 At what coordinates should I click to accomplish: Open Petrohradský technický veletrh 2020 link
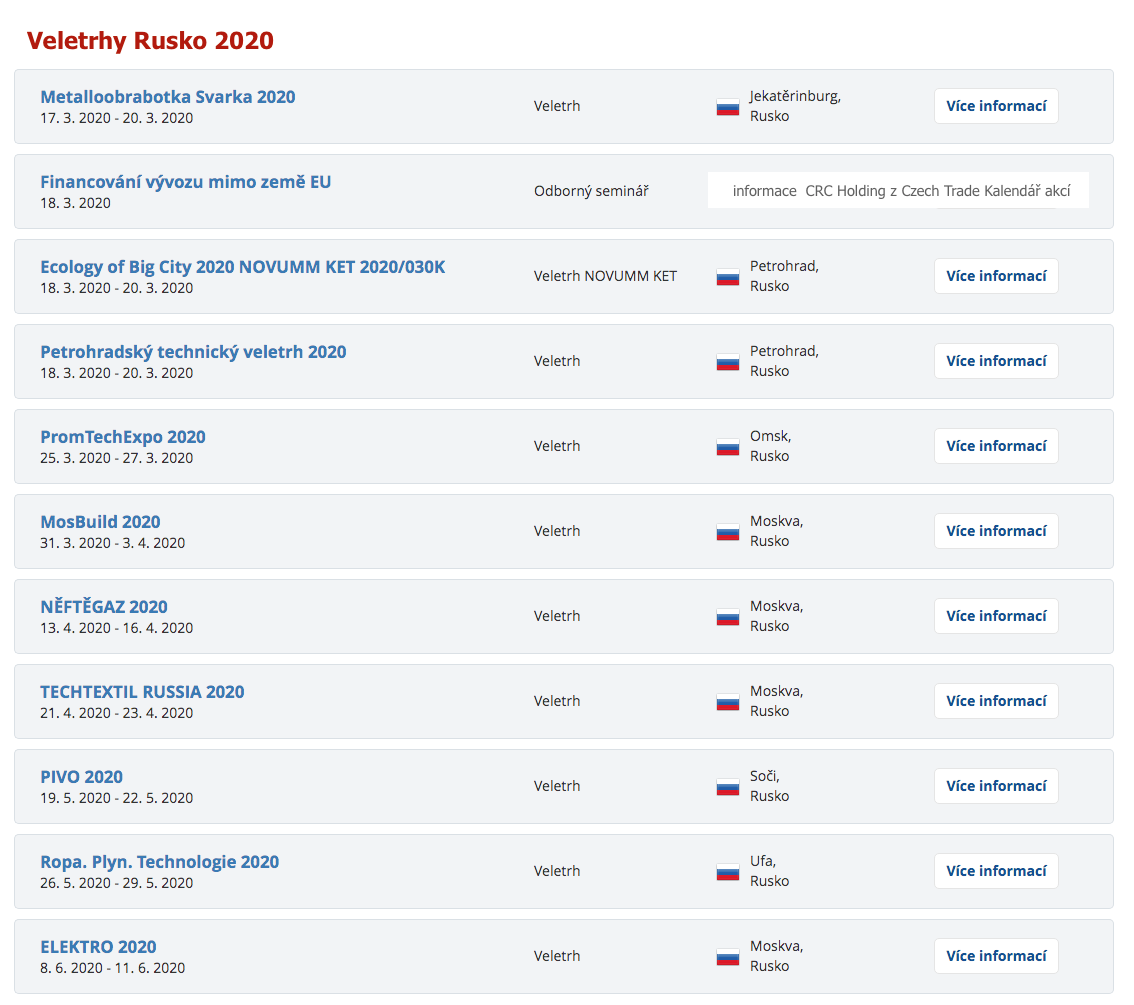[193, 352]
